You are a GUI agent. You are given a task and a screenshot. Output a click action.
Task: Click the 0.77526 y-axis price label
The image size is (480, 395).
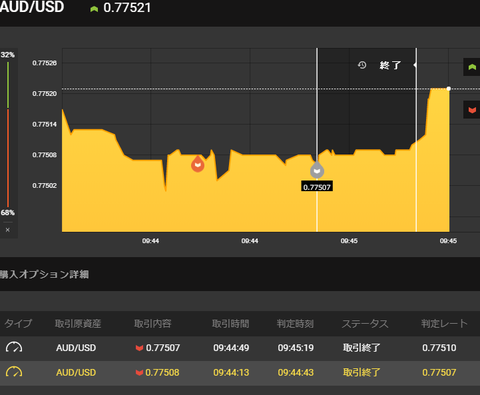pos(44,63)
